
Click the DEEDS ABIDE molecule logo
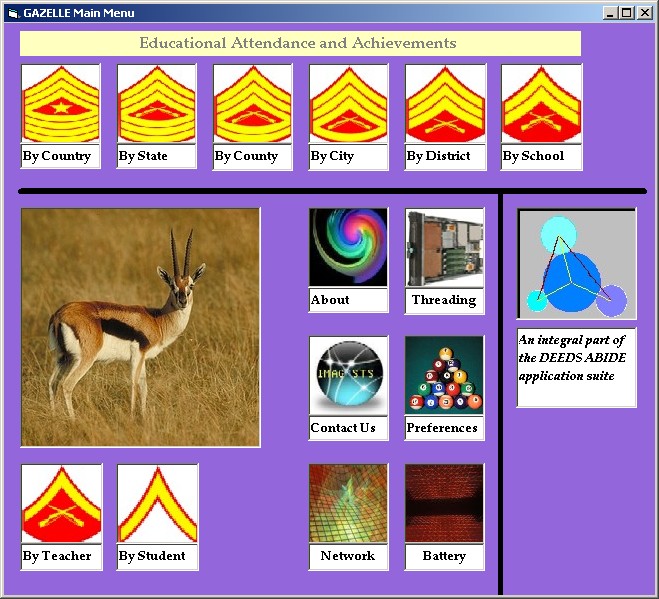[576, 264]
